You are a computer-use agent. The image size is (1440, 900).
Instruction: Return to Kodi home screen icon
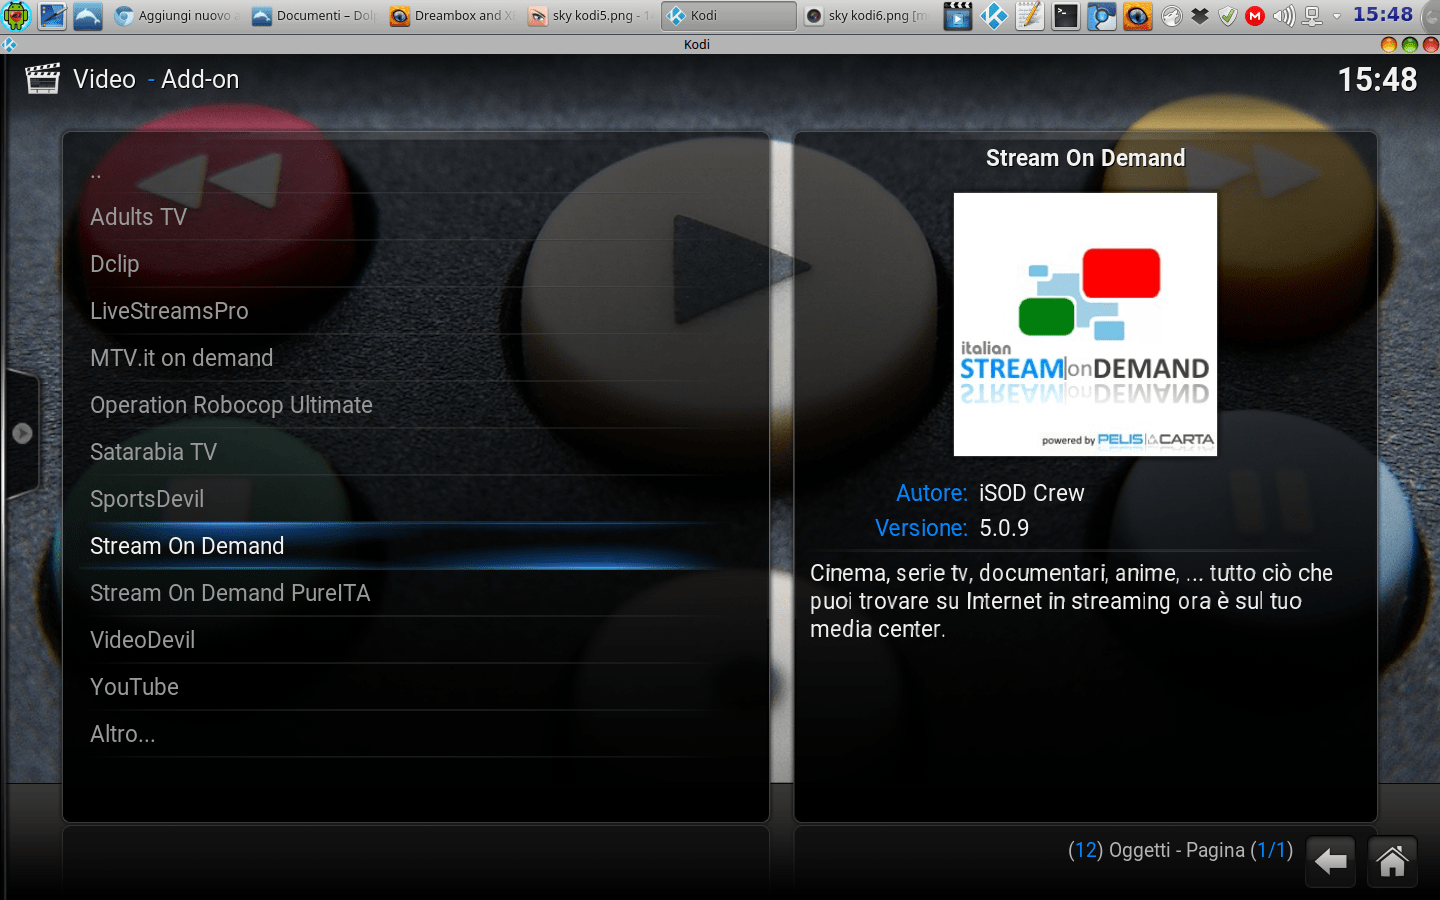coord(1392,862)
